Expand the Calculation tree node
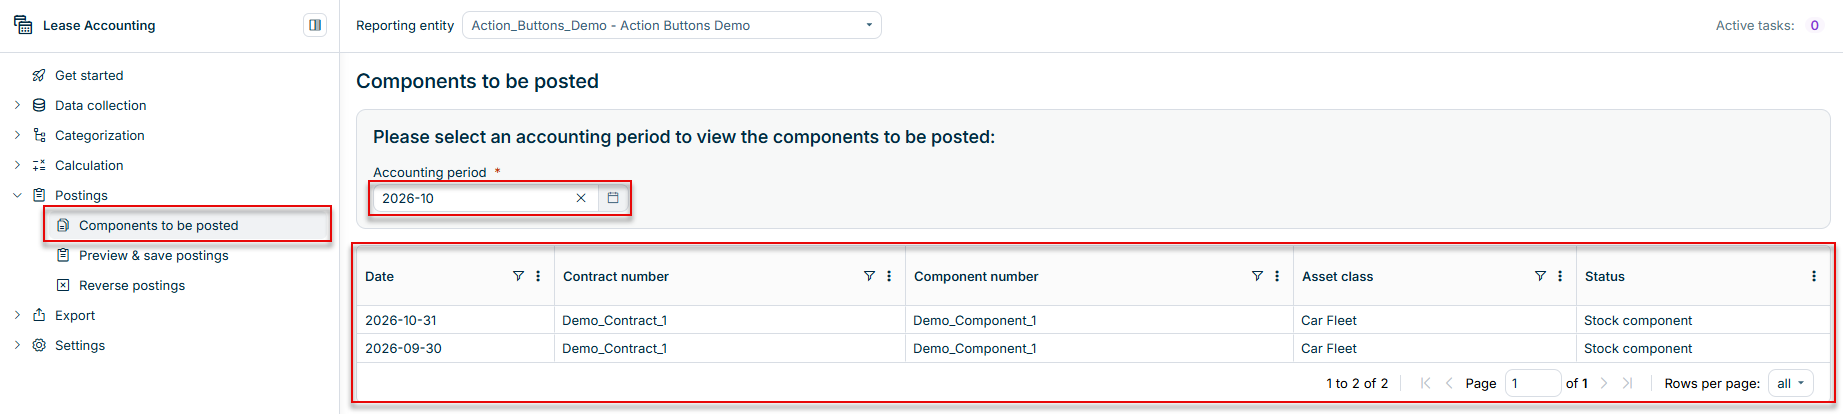Viewport: 1843px width, 414px height. (17, 165)
